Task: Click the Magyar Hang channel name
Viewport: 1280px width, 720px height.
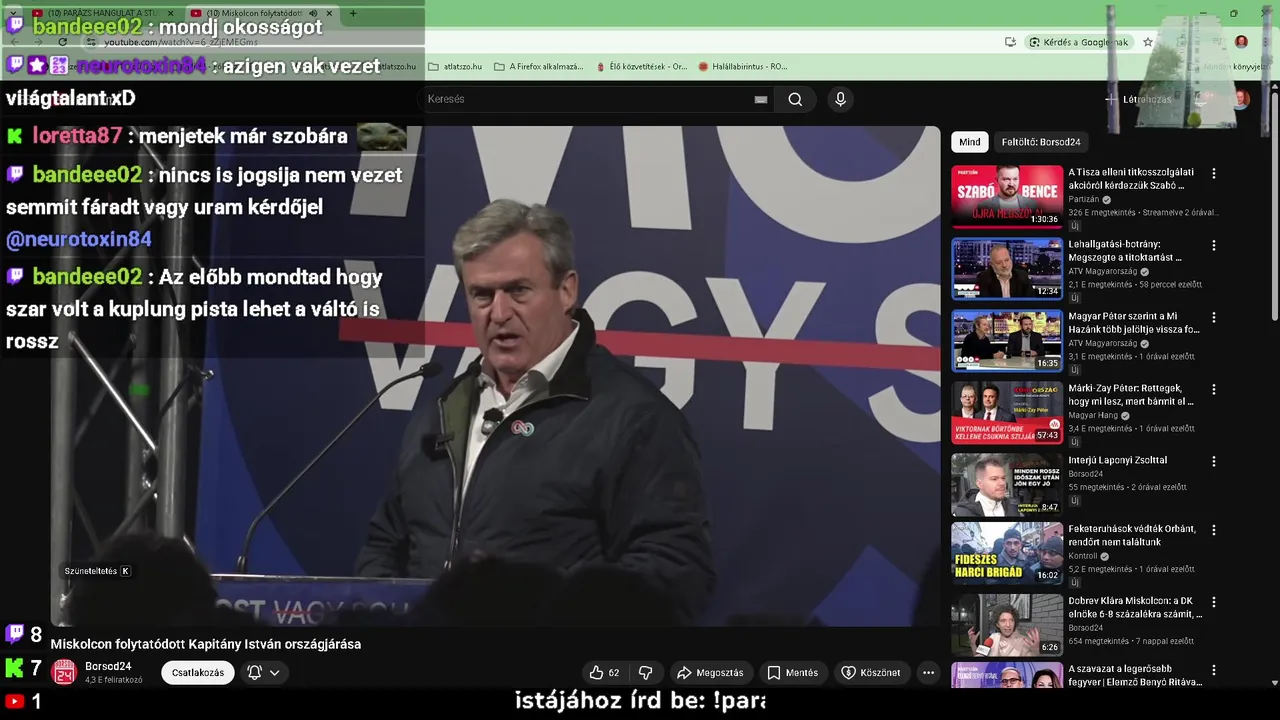Action: tap(1094, 416)
